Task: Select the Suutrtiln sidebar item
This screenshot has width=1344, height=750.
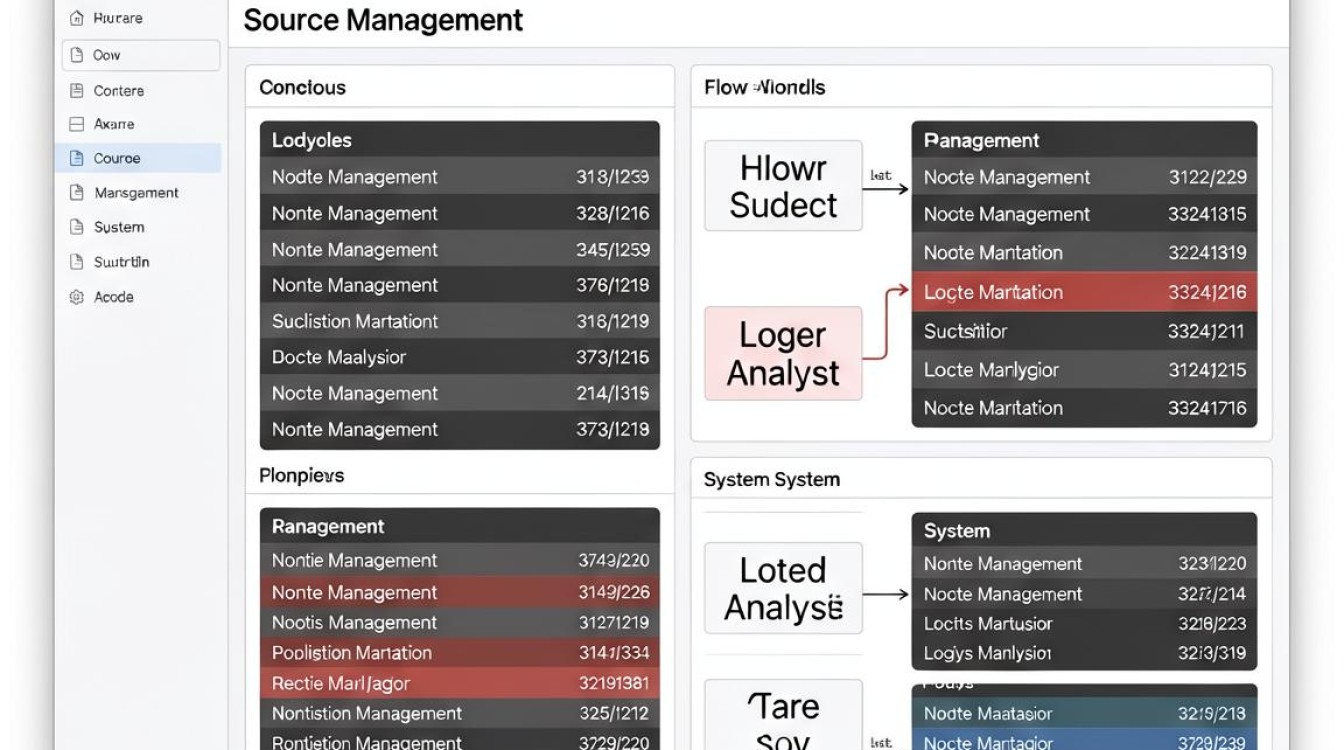Action: point(138,262)
